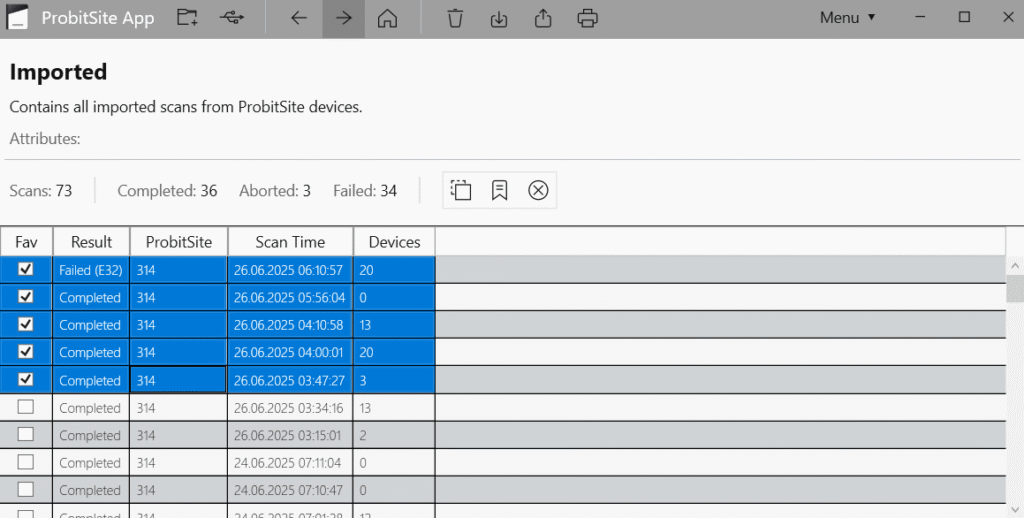Click the scrollbar down arrow

pos(1015,510)
